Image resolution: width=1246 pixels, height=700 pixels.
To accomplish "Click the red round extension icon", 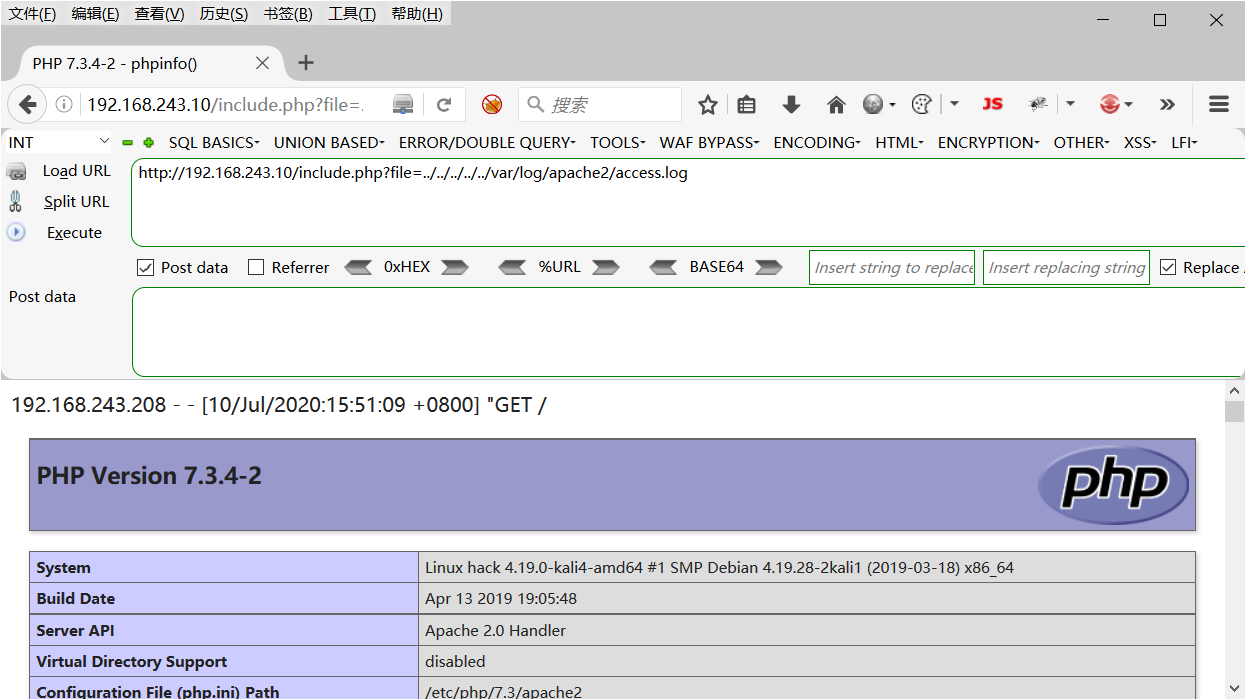I will pos(1109,104).
